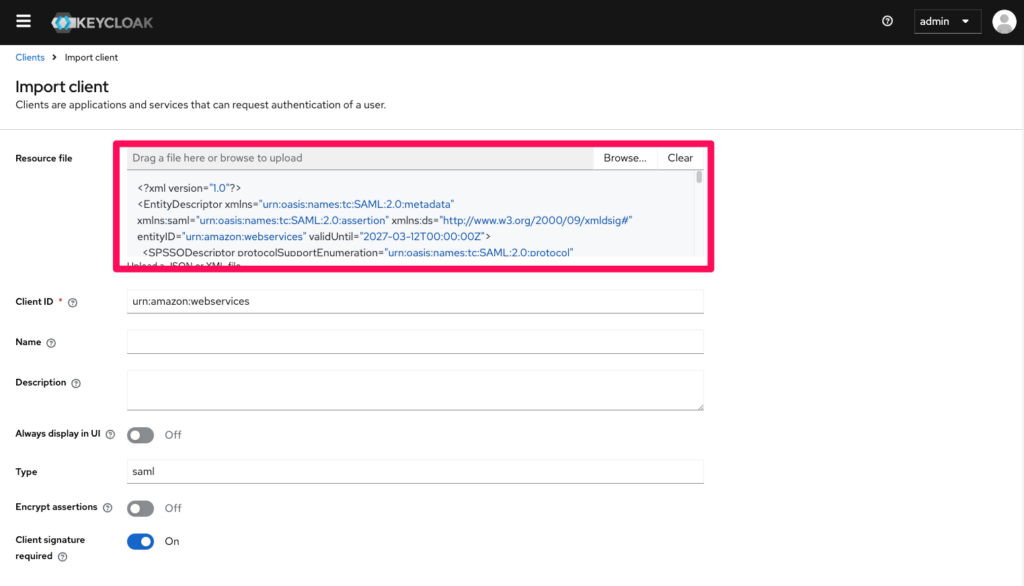Image resolution: width=1024 pixels, height=586 pixels.
Task: Enable the Always display in UI toggle
Action: point(141,435)
